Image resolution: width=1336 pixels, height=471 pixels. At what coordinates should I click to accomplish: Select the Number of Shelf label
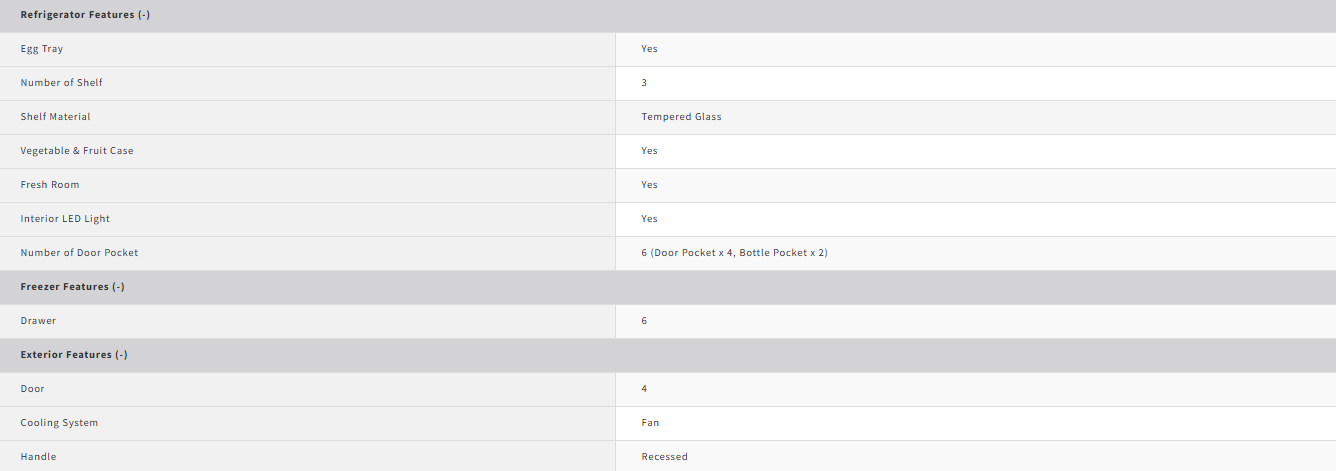tap(61, 83)
